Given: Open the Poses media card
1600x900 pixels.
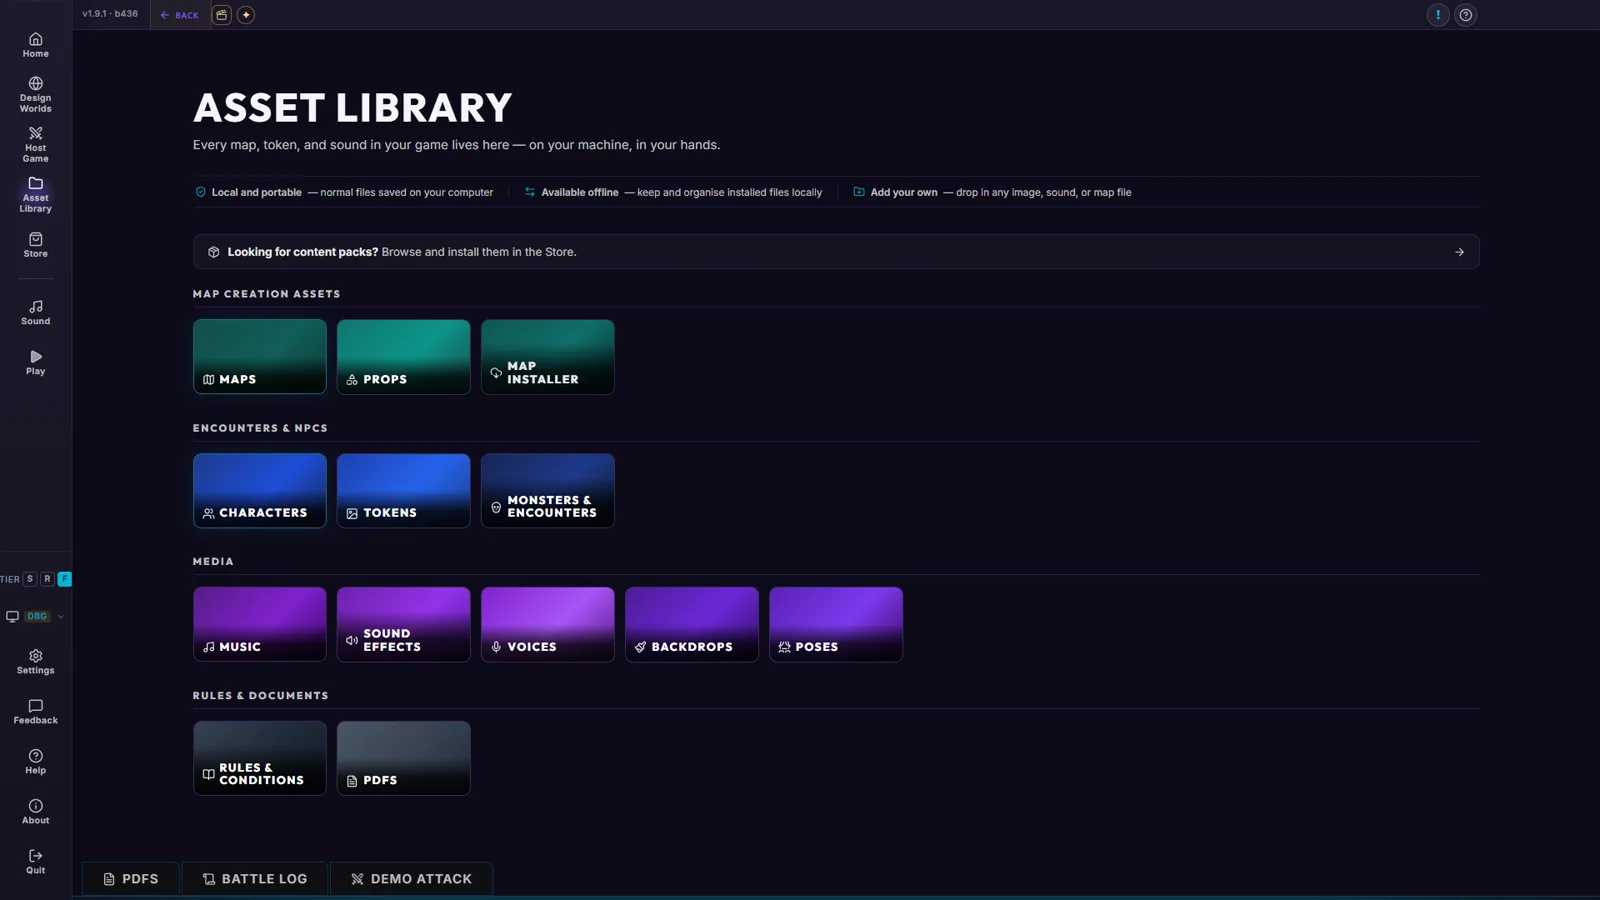Looking at the screenshot, I should [x=836, y=624].
